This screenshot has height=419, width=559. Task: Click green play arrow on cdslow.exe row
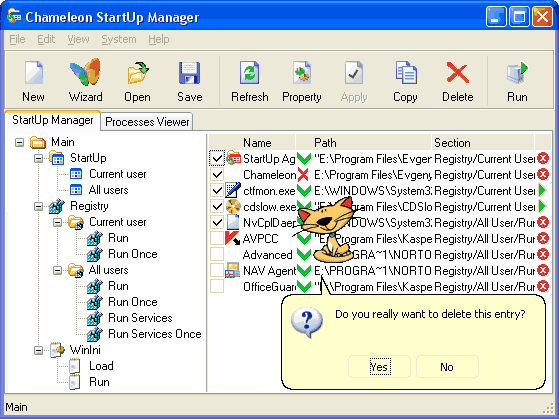point(542,206)
